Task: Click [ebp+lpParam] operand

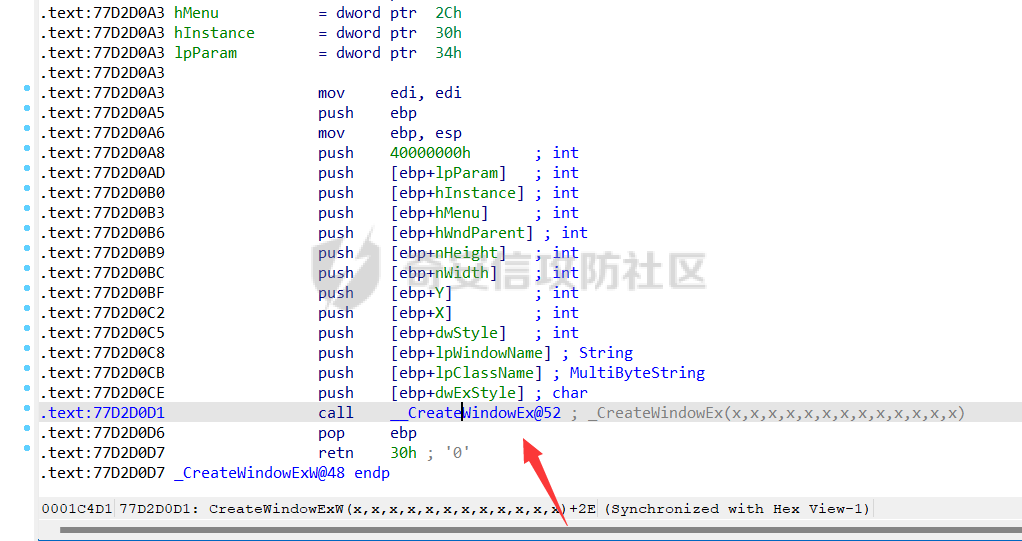Action: coord(448,173)
